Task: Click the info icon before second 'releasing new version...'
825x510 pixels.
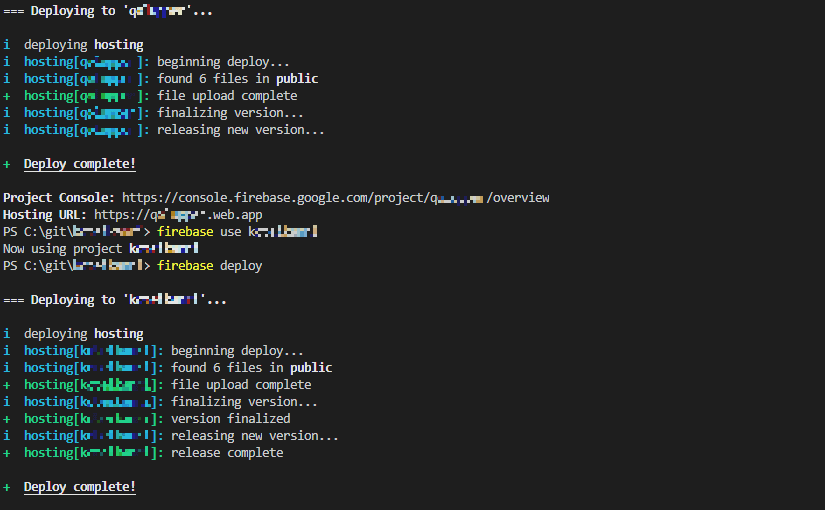Action: tap(7, 436)
